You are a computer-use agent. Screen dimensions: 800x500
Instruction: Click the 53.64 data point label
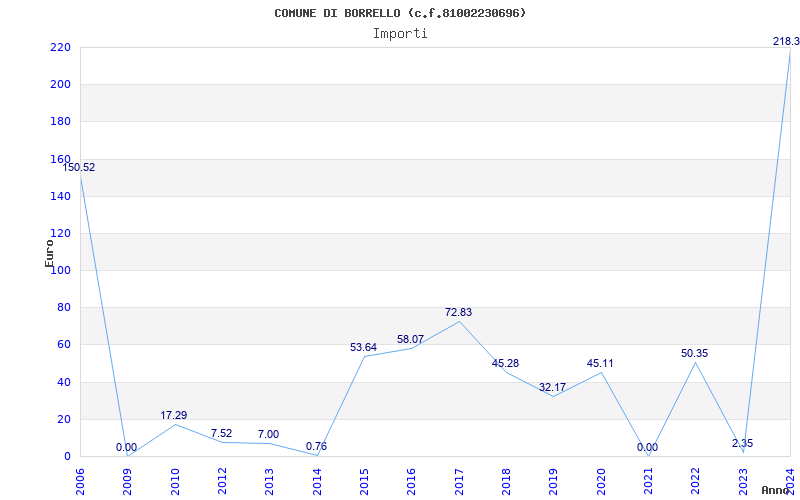[363, 347]
